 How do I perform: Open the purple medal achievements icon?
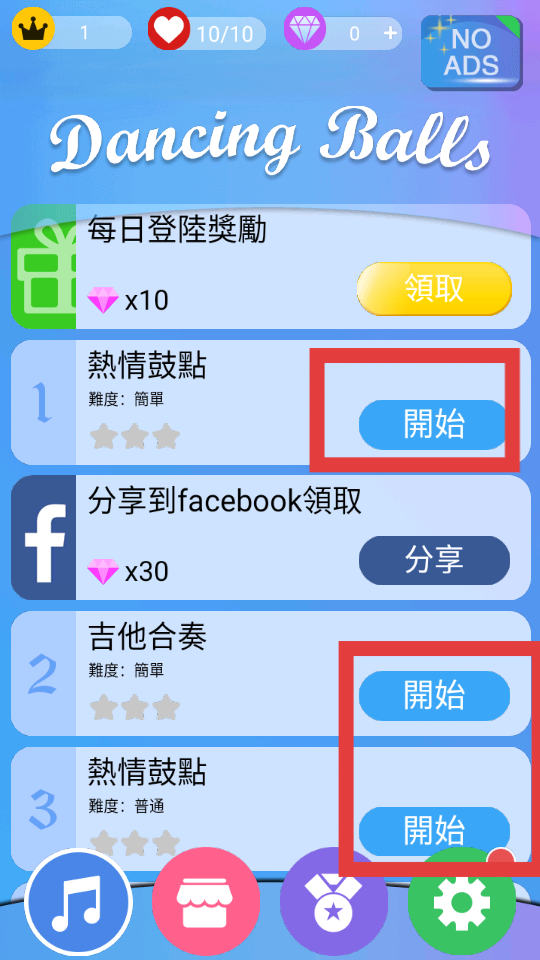[334, 901]
